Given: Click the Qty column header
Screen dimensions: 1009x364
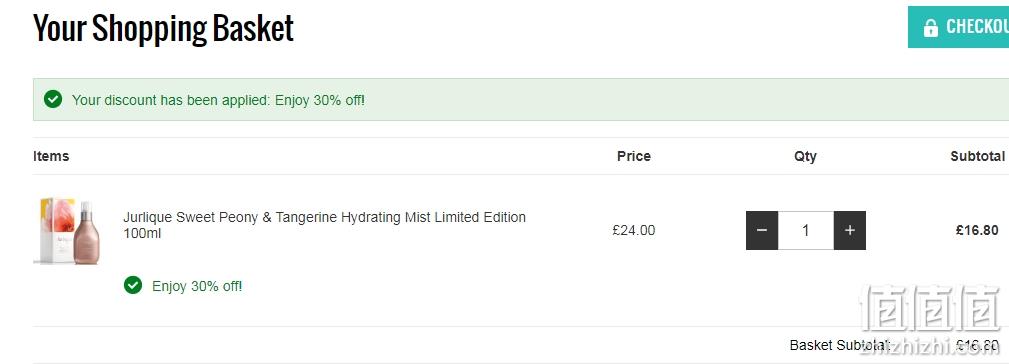Looking at the screenshot, I should [805, 156].
